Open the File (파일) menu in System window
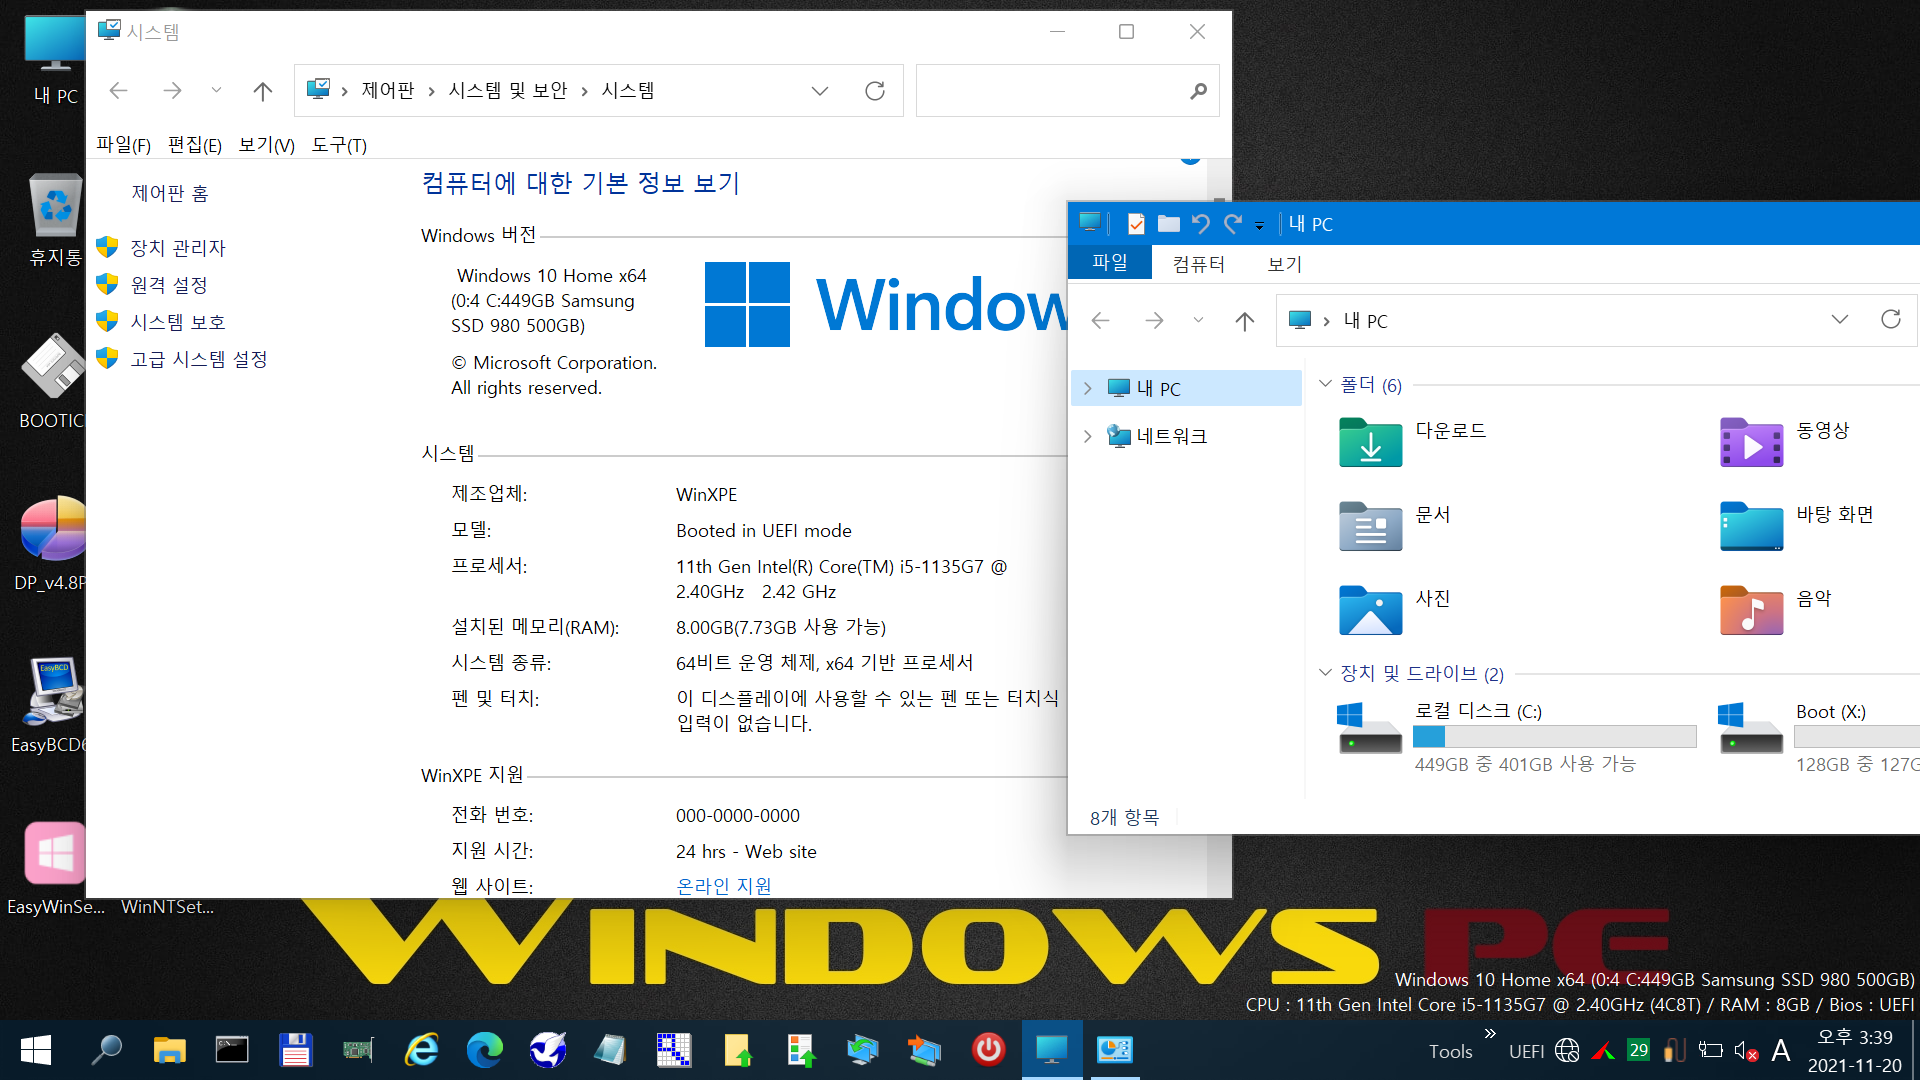 [x=123, y=145]
